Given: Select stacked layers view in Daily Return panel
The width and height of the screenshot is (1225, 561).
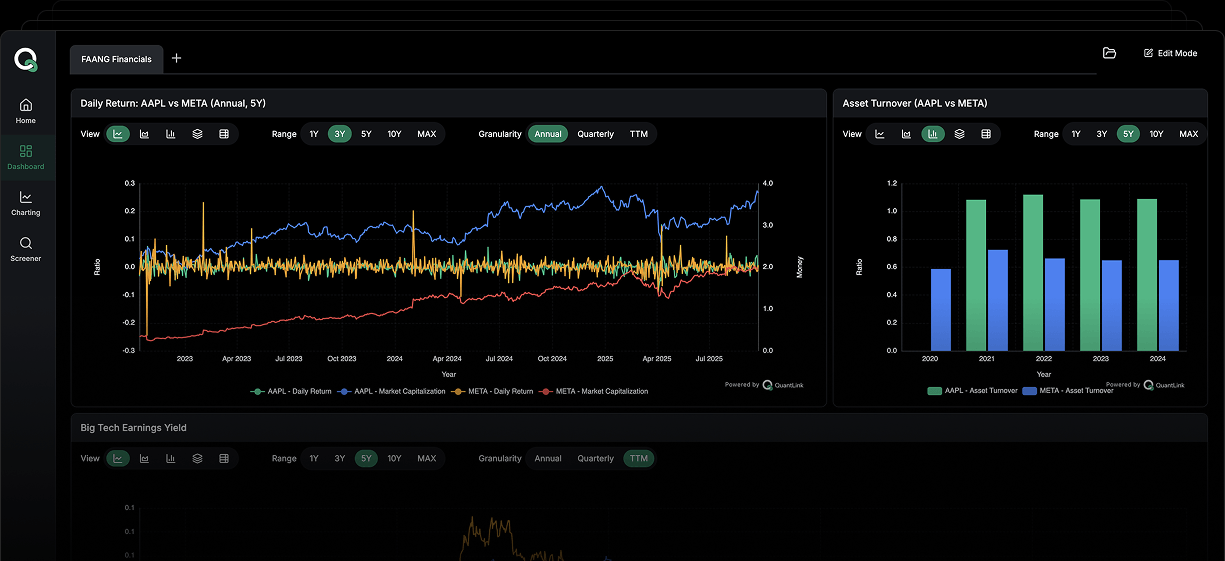Looking at the screenshot, I should [x=197, y=134].
